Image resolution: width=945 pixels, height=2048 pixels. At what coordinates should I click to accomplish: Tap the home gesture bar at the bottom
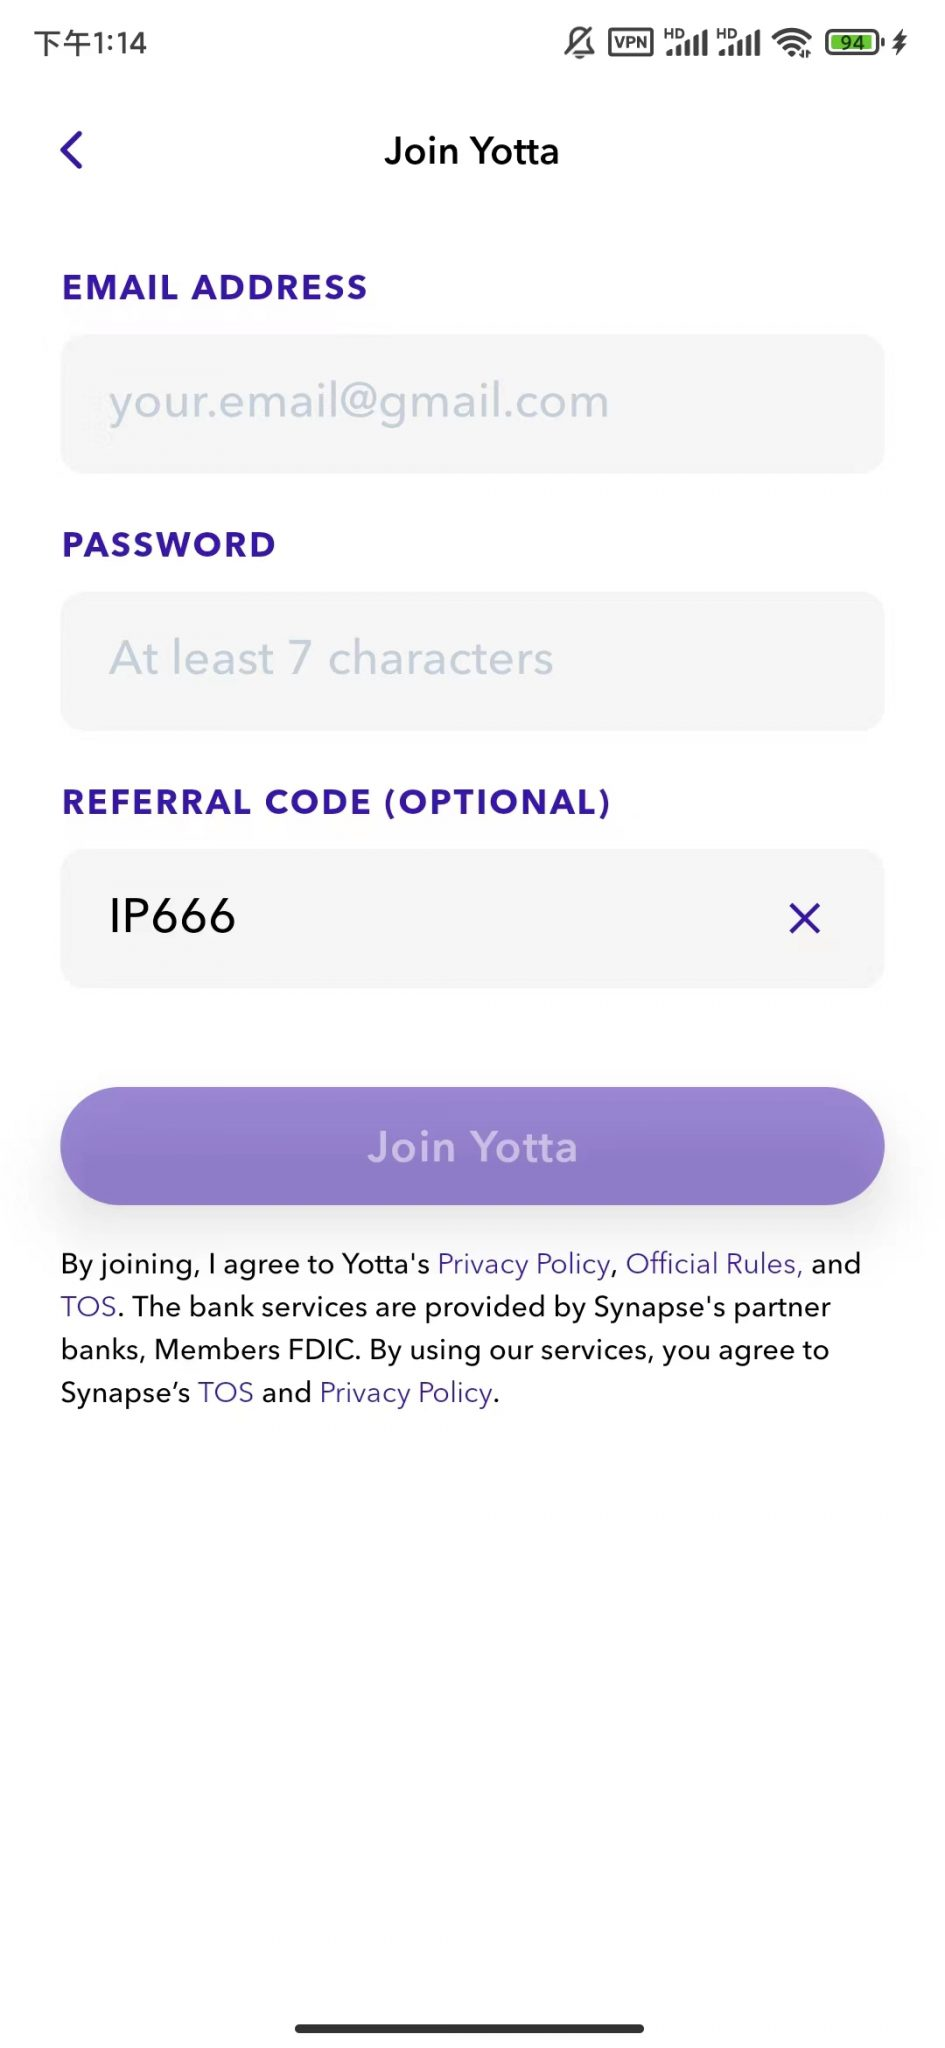point(469,2028)
